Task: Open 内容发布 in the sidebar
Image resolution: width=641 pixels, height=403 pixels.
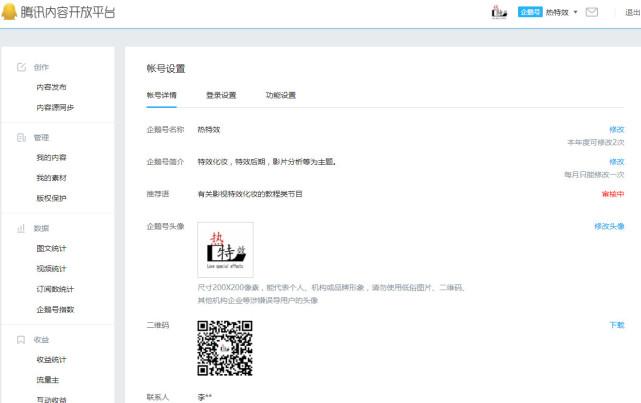Action: pyautogui.click(x=51, y=87)
